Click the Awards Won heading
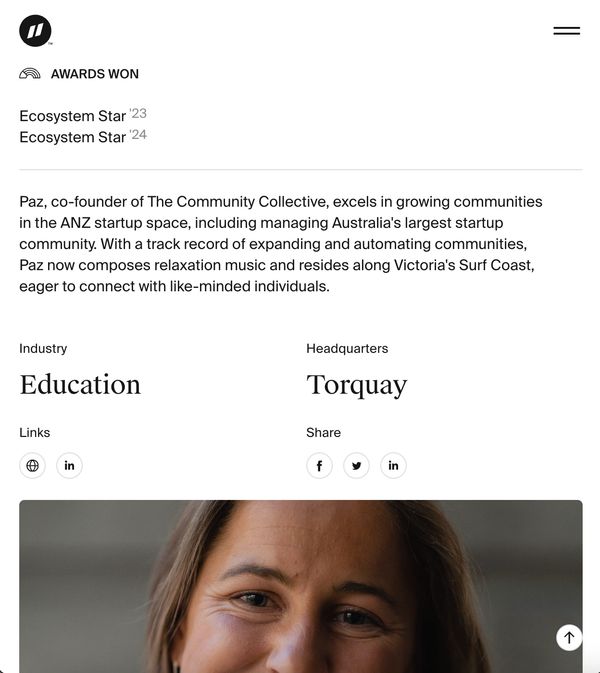Image resolution: width=600 pixels, height=673 pixels. 95,74
